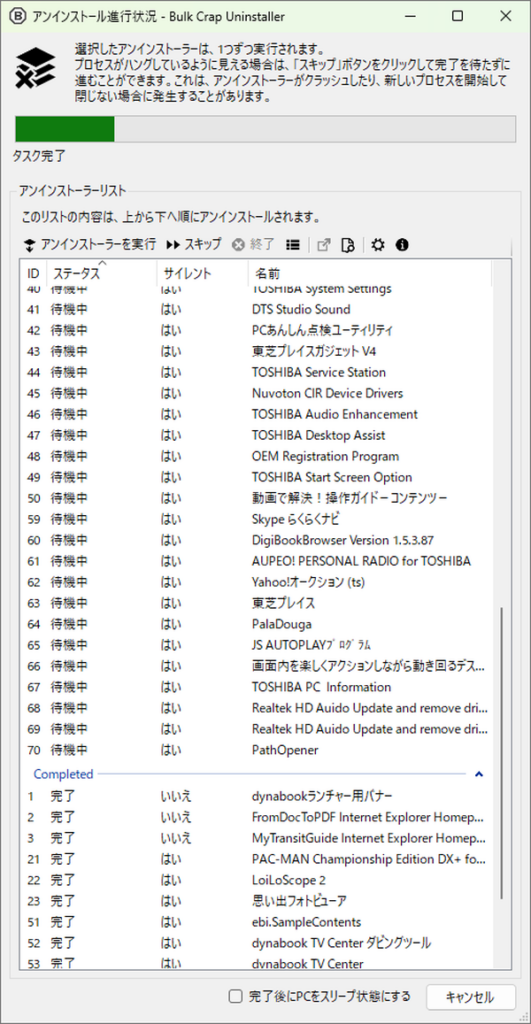Select TOSHIBA PC Information row
Screen dimensions: 531x1024
click(x=257, y=687)
